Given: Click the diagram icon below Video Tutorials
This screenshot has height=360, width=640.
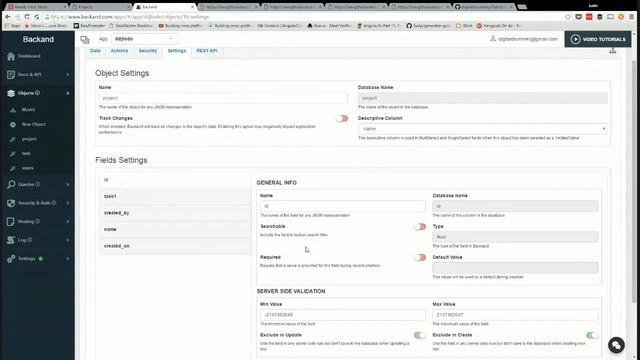Looking at the screenshot, I should point(613,51).
